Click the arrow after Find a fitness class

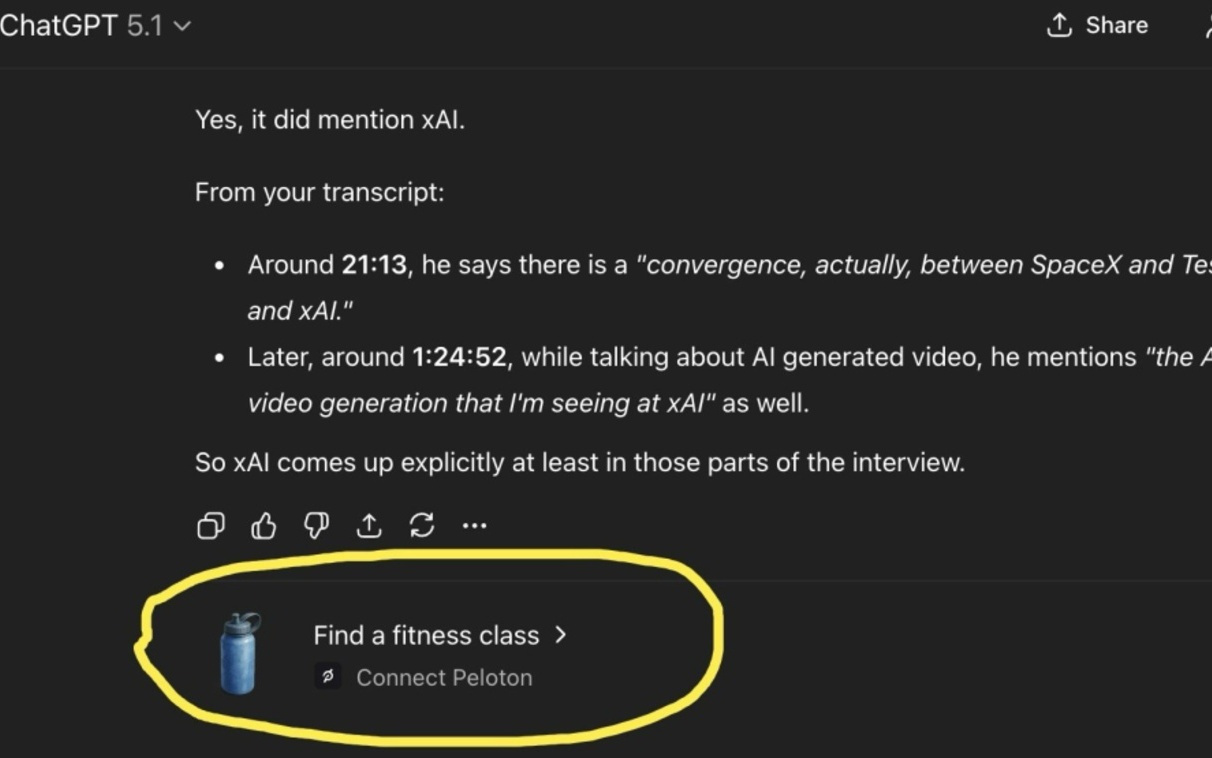[x=561, y=635]
